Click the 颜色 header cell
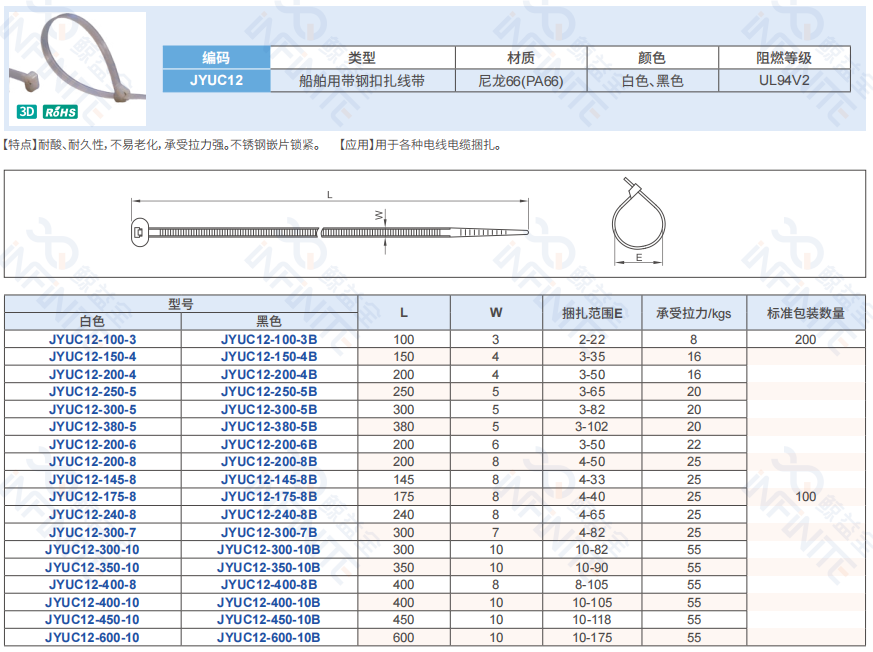873x652 pixels. 653,57
